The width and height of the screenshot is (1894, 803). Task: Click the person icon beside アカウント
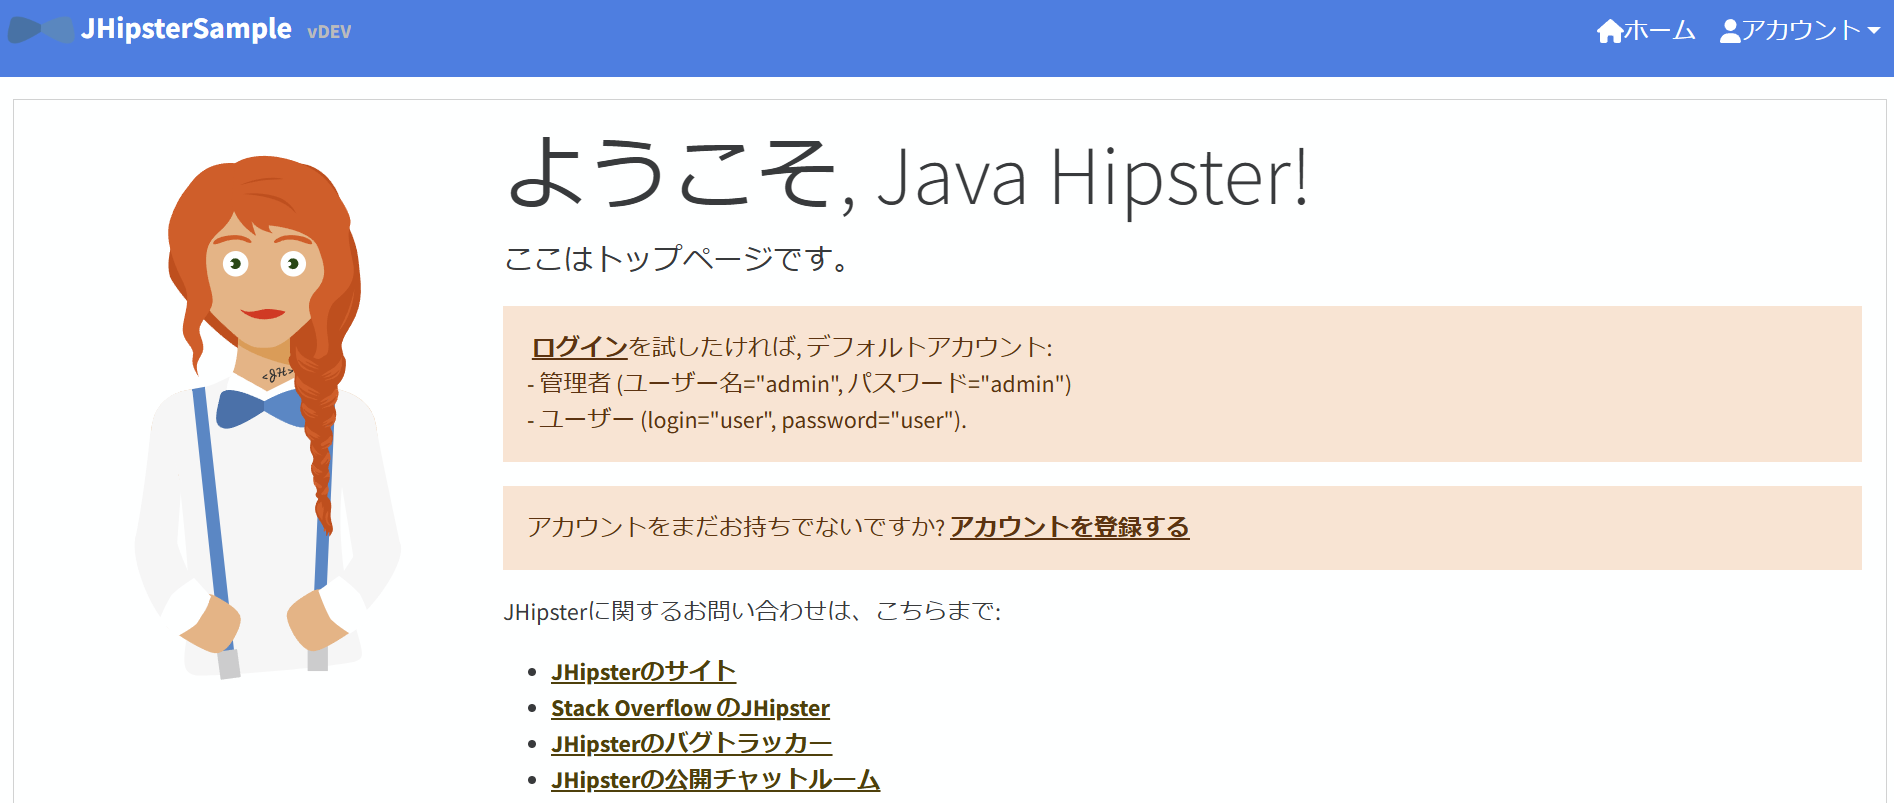click(1730, 31)
